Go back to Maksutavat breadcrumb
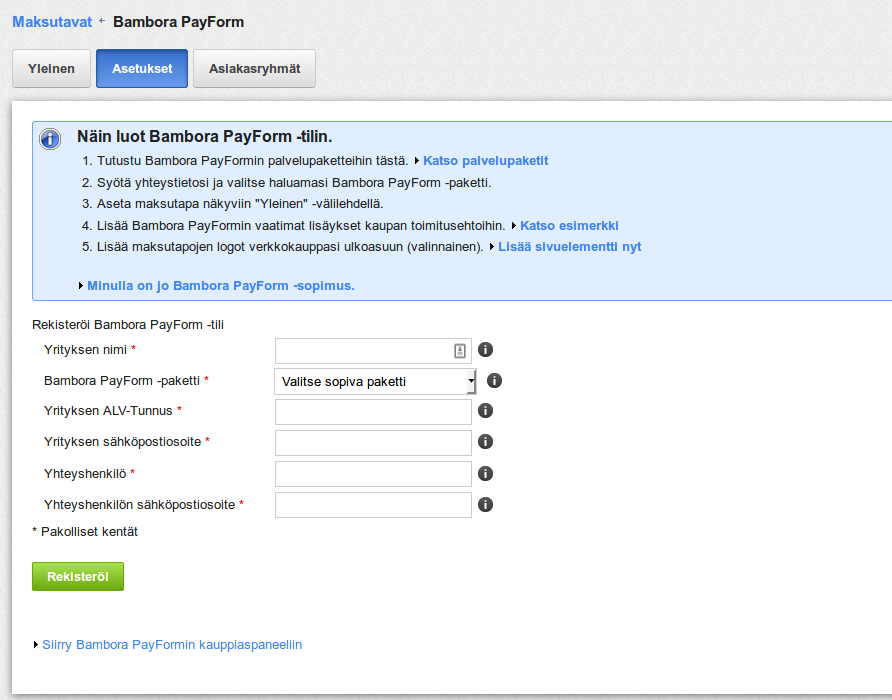This screenshot has height=700, width=892. click(x=52, y=22)
